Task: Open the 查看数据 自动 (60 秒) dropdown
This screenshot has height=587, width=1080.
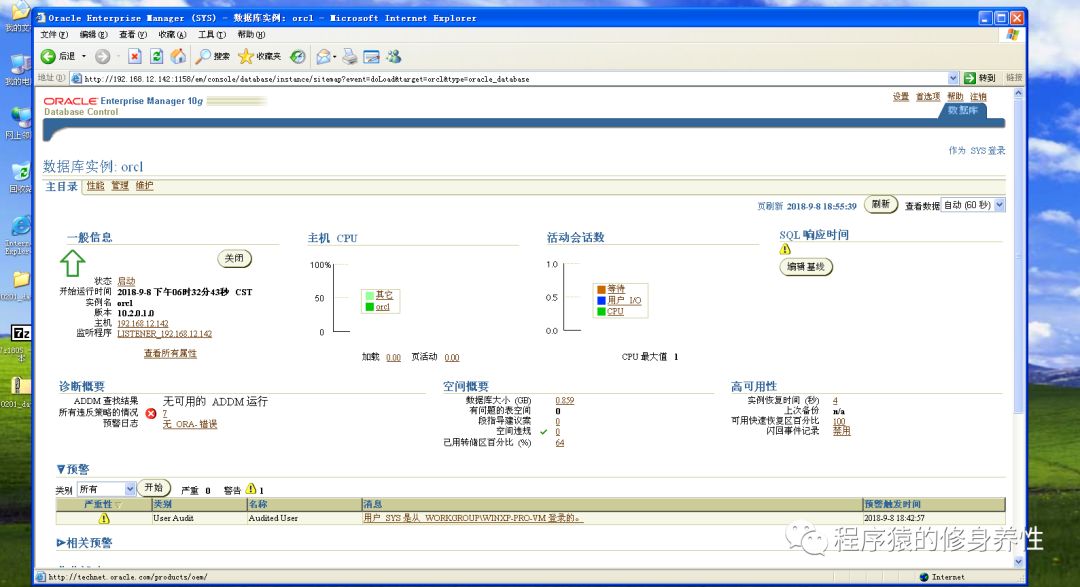Action: (973, 205)
